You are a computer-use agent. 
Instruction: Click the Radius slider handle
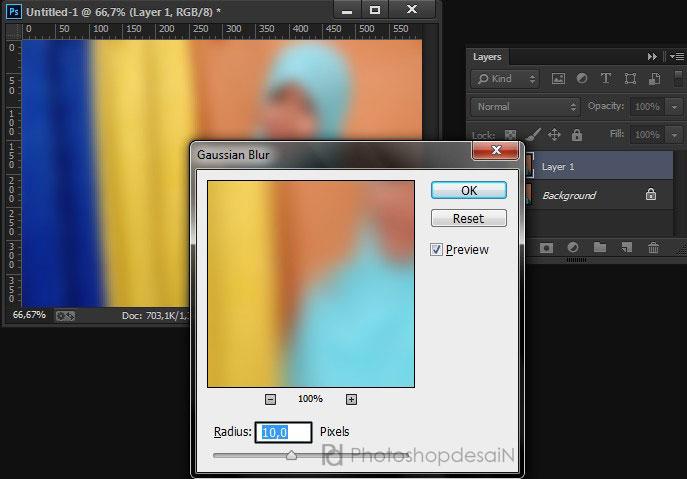tap(291, 455)
